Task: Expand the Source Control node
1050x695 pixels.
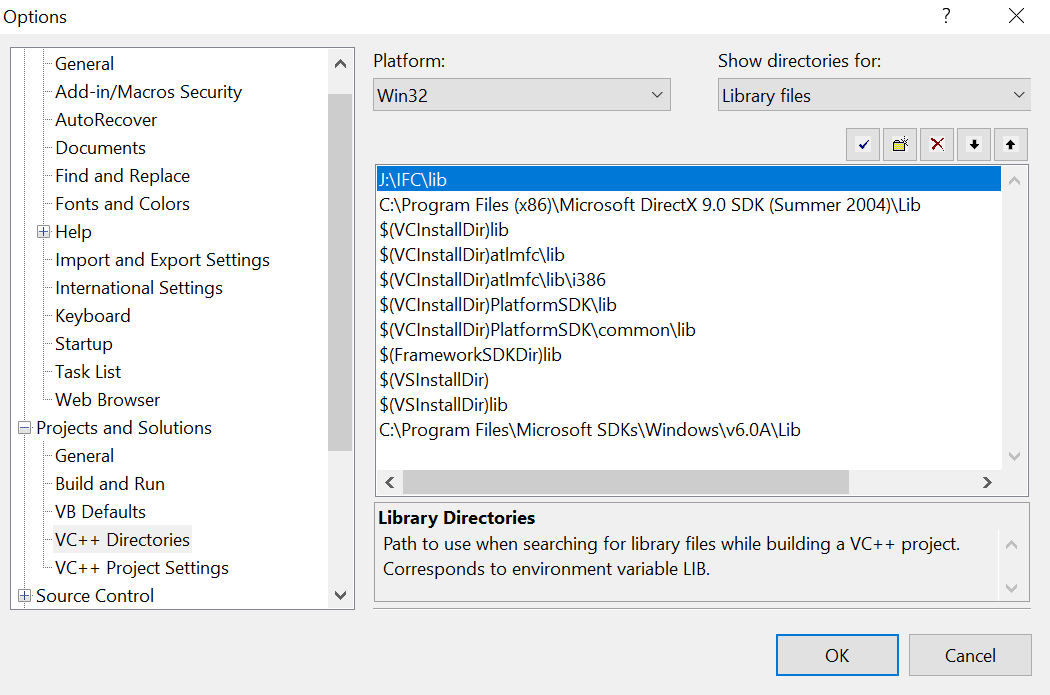Action: point(24,596)
